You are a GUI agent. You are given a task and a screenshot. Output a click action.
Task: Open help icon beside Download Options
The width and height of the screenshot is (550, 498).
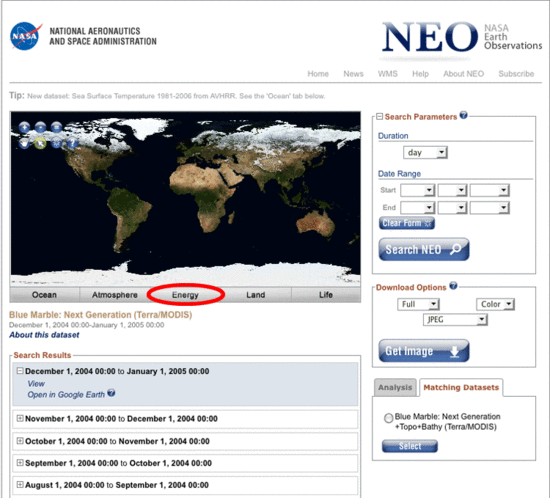click(x=453, y=285)
